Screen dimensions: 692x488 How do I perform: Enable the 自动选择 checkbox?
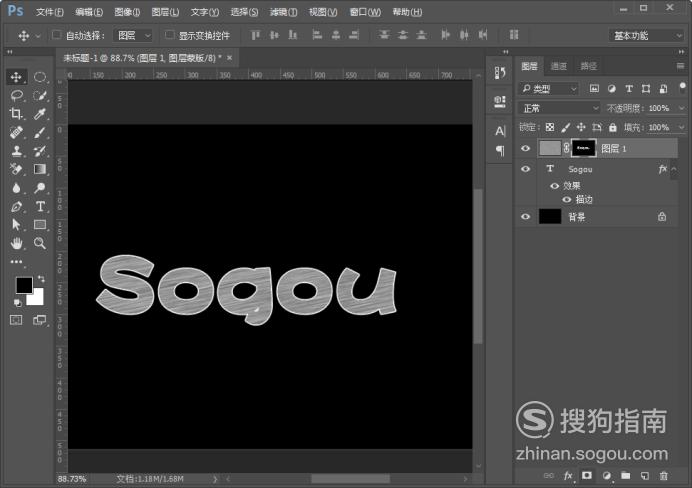click(x=56, y=35)
